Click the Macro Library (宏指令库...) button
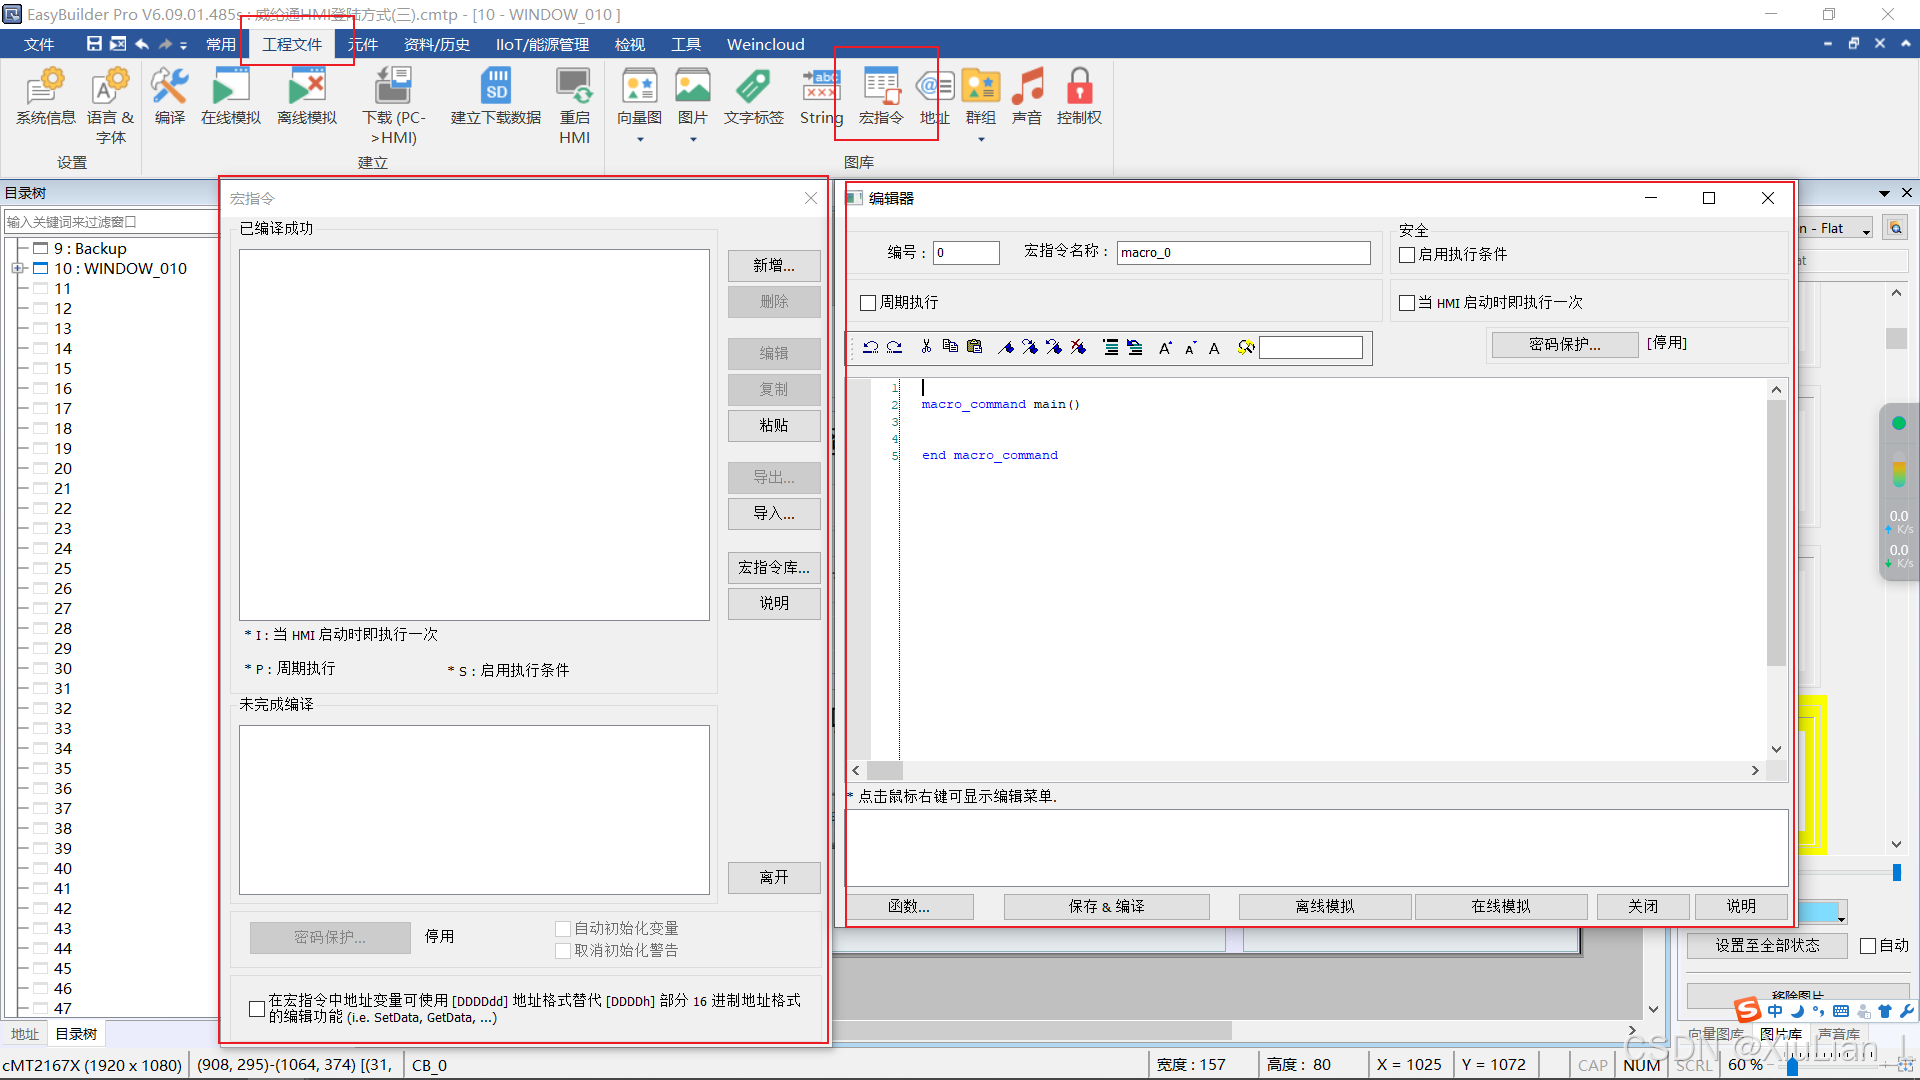This screenshot has height=1080, width=1920. (x=774, y=567)
